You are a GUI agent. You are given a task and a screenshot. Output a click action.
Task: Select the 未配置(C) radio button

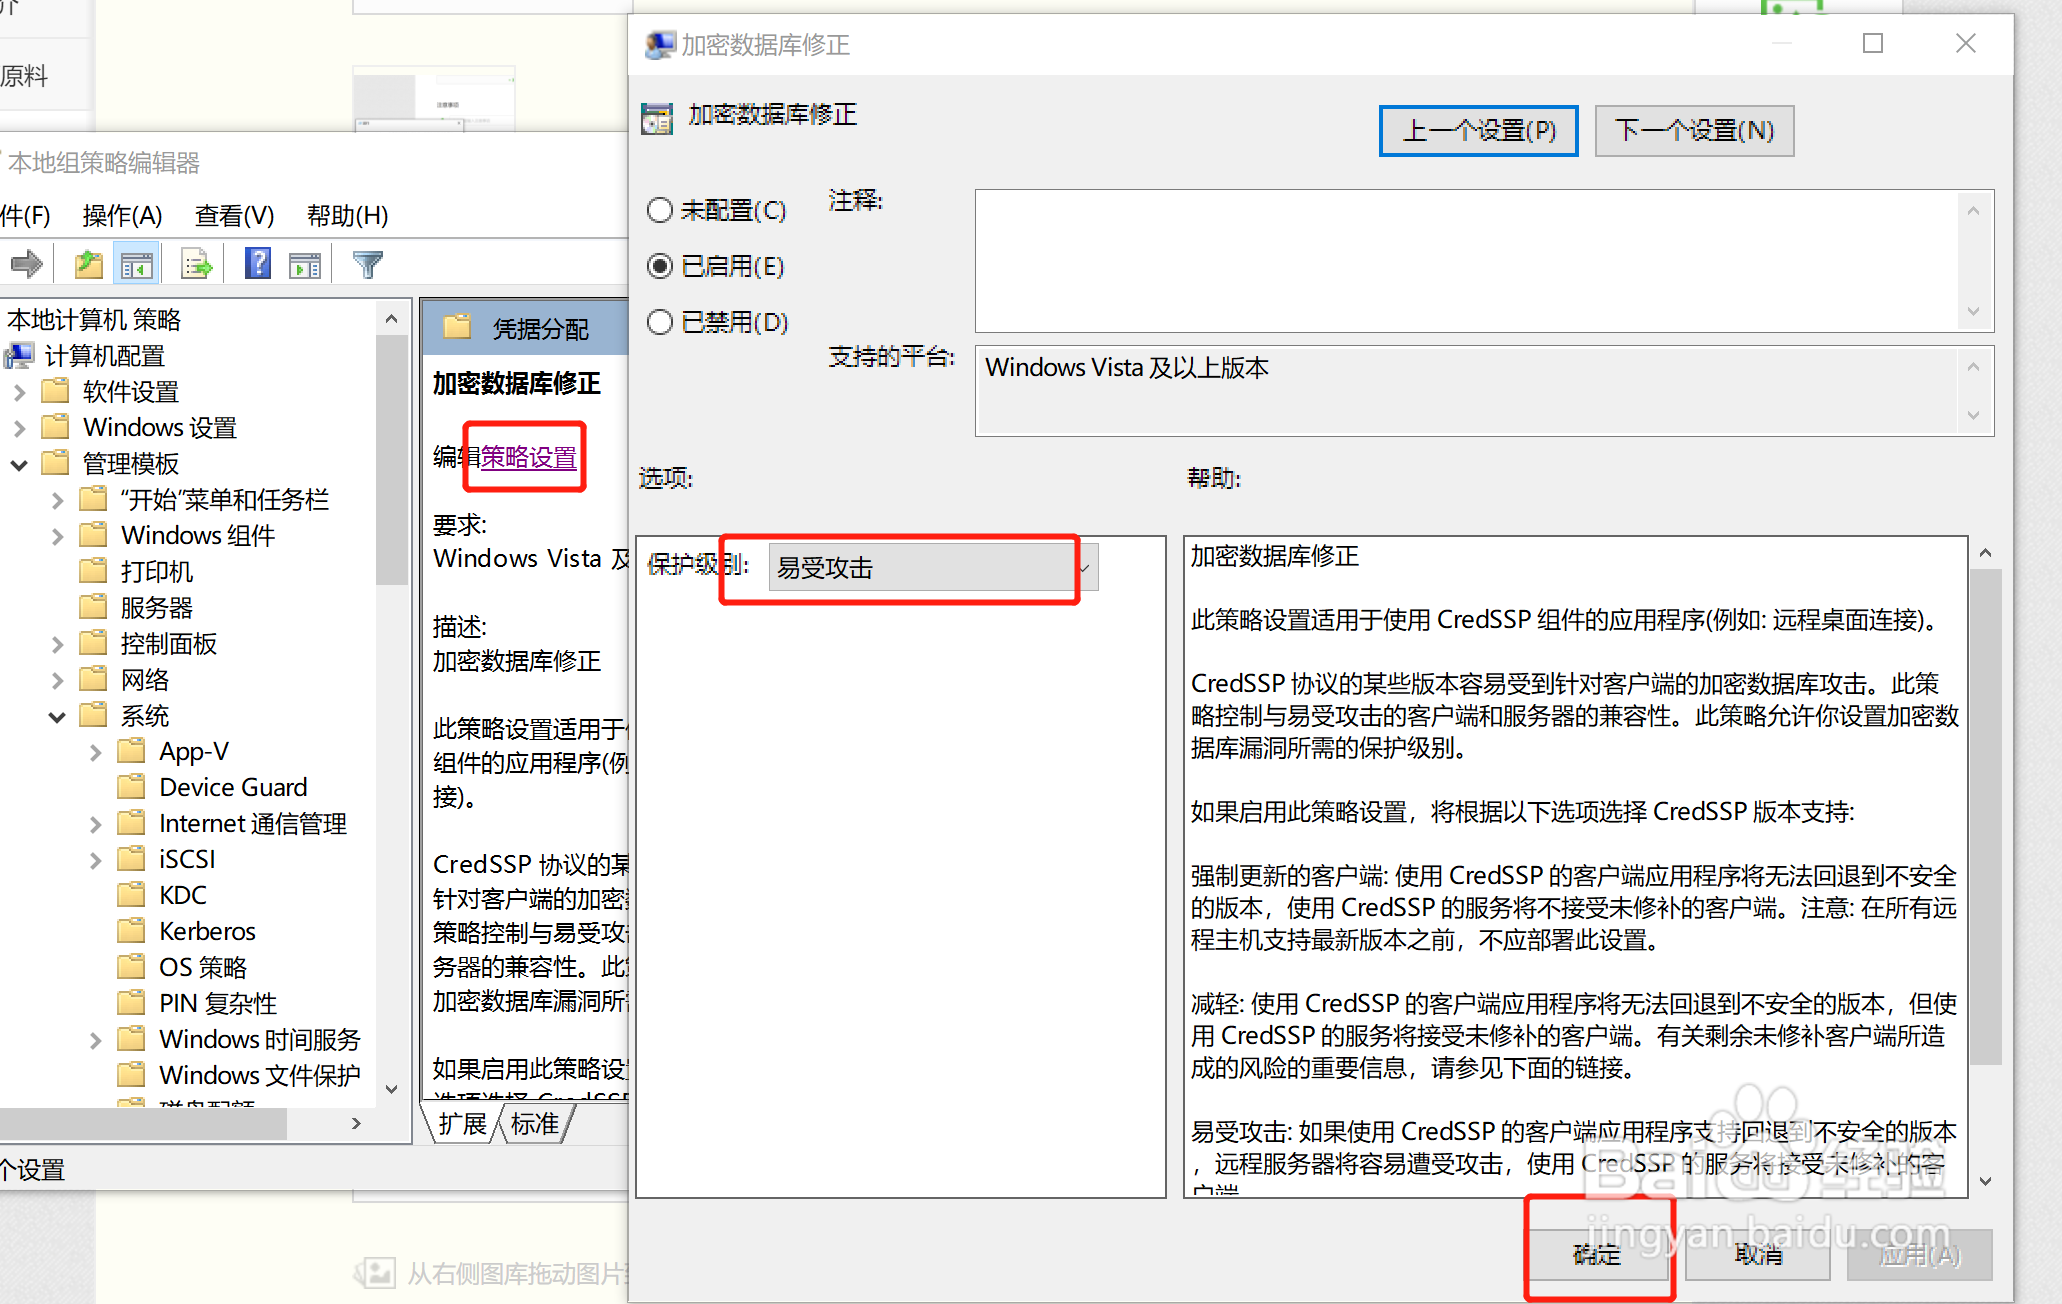tap(660, 210)
